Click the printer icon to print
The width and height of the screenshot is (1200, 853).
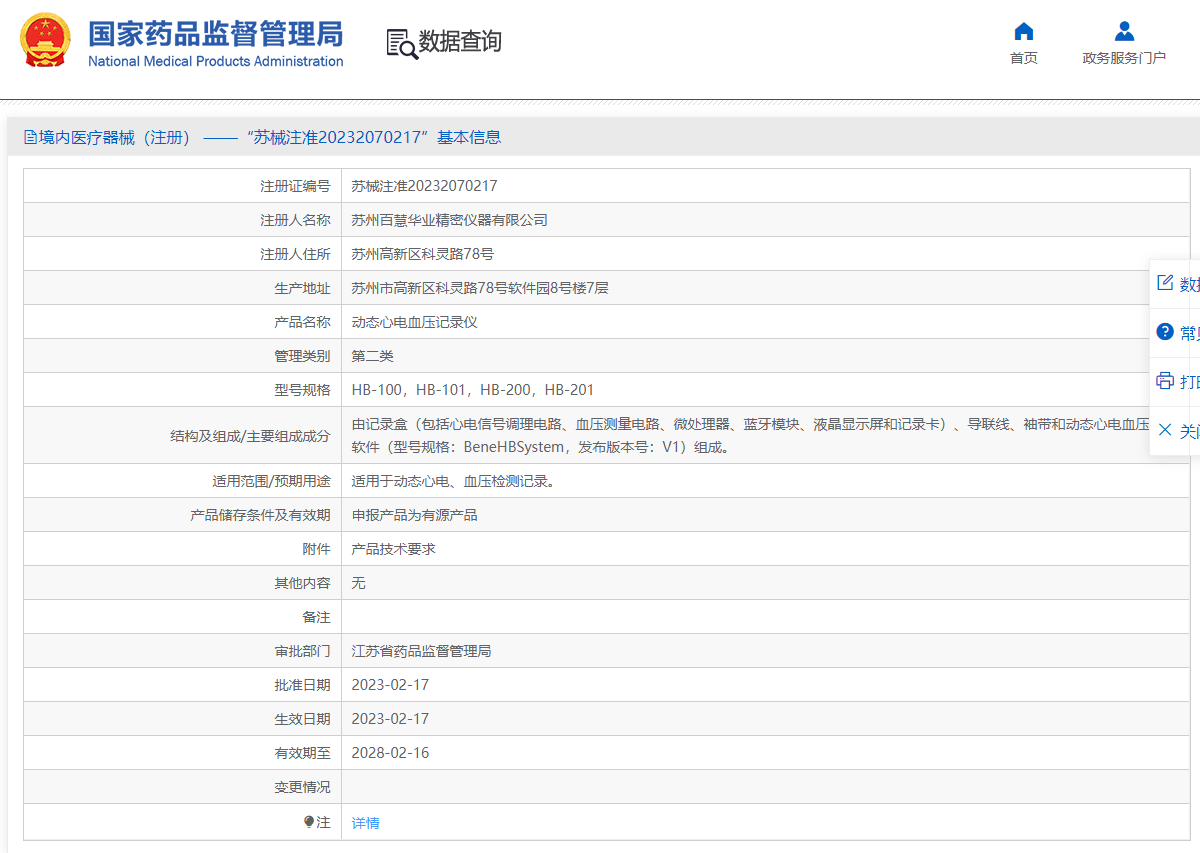[x=1164, y=381]
